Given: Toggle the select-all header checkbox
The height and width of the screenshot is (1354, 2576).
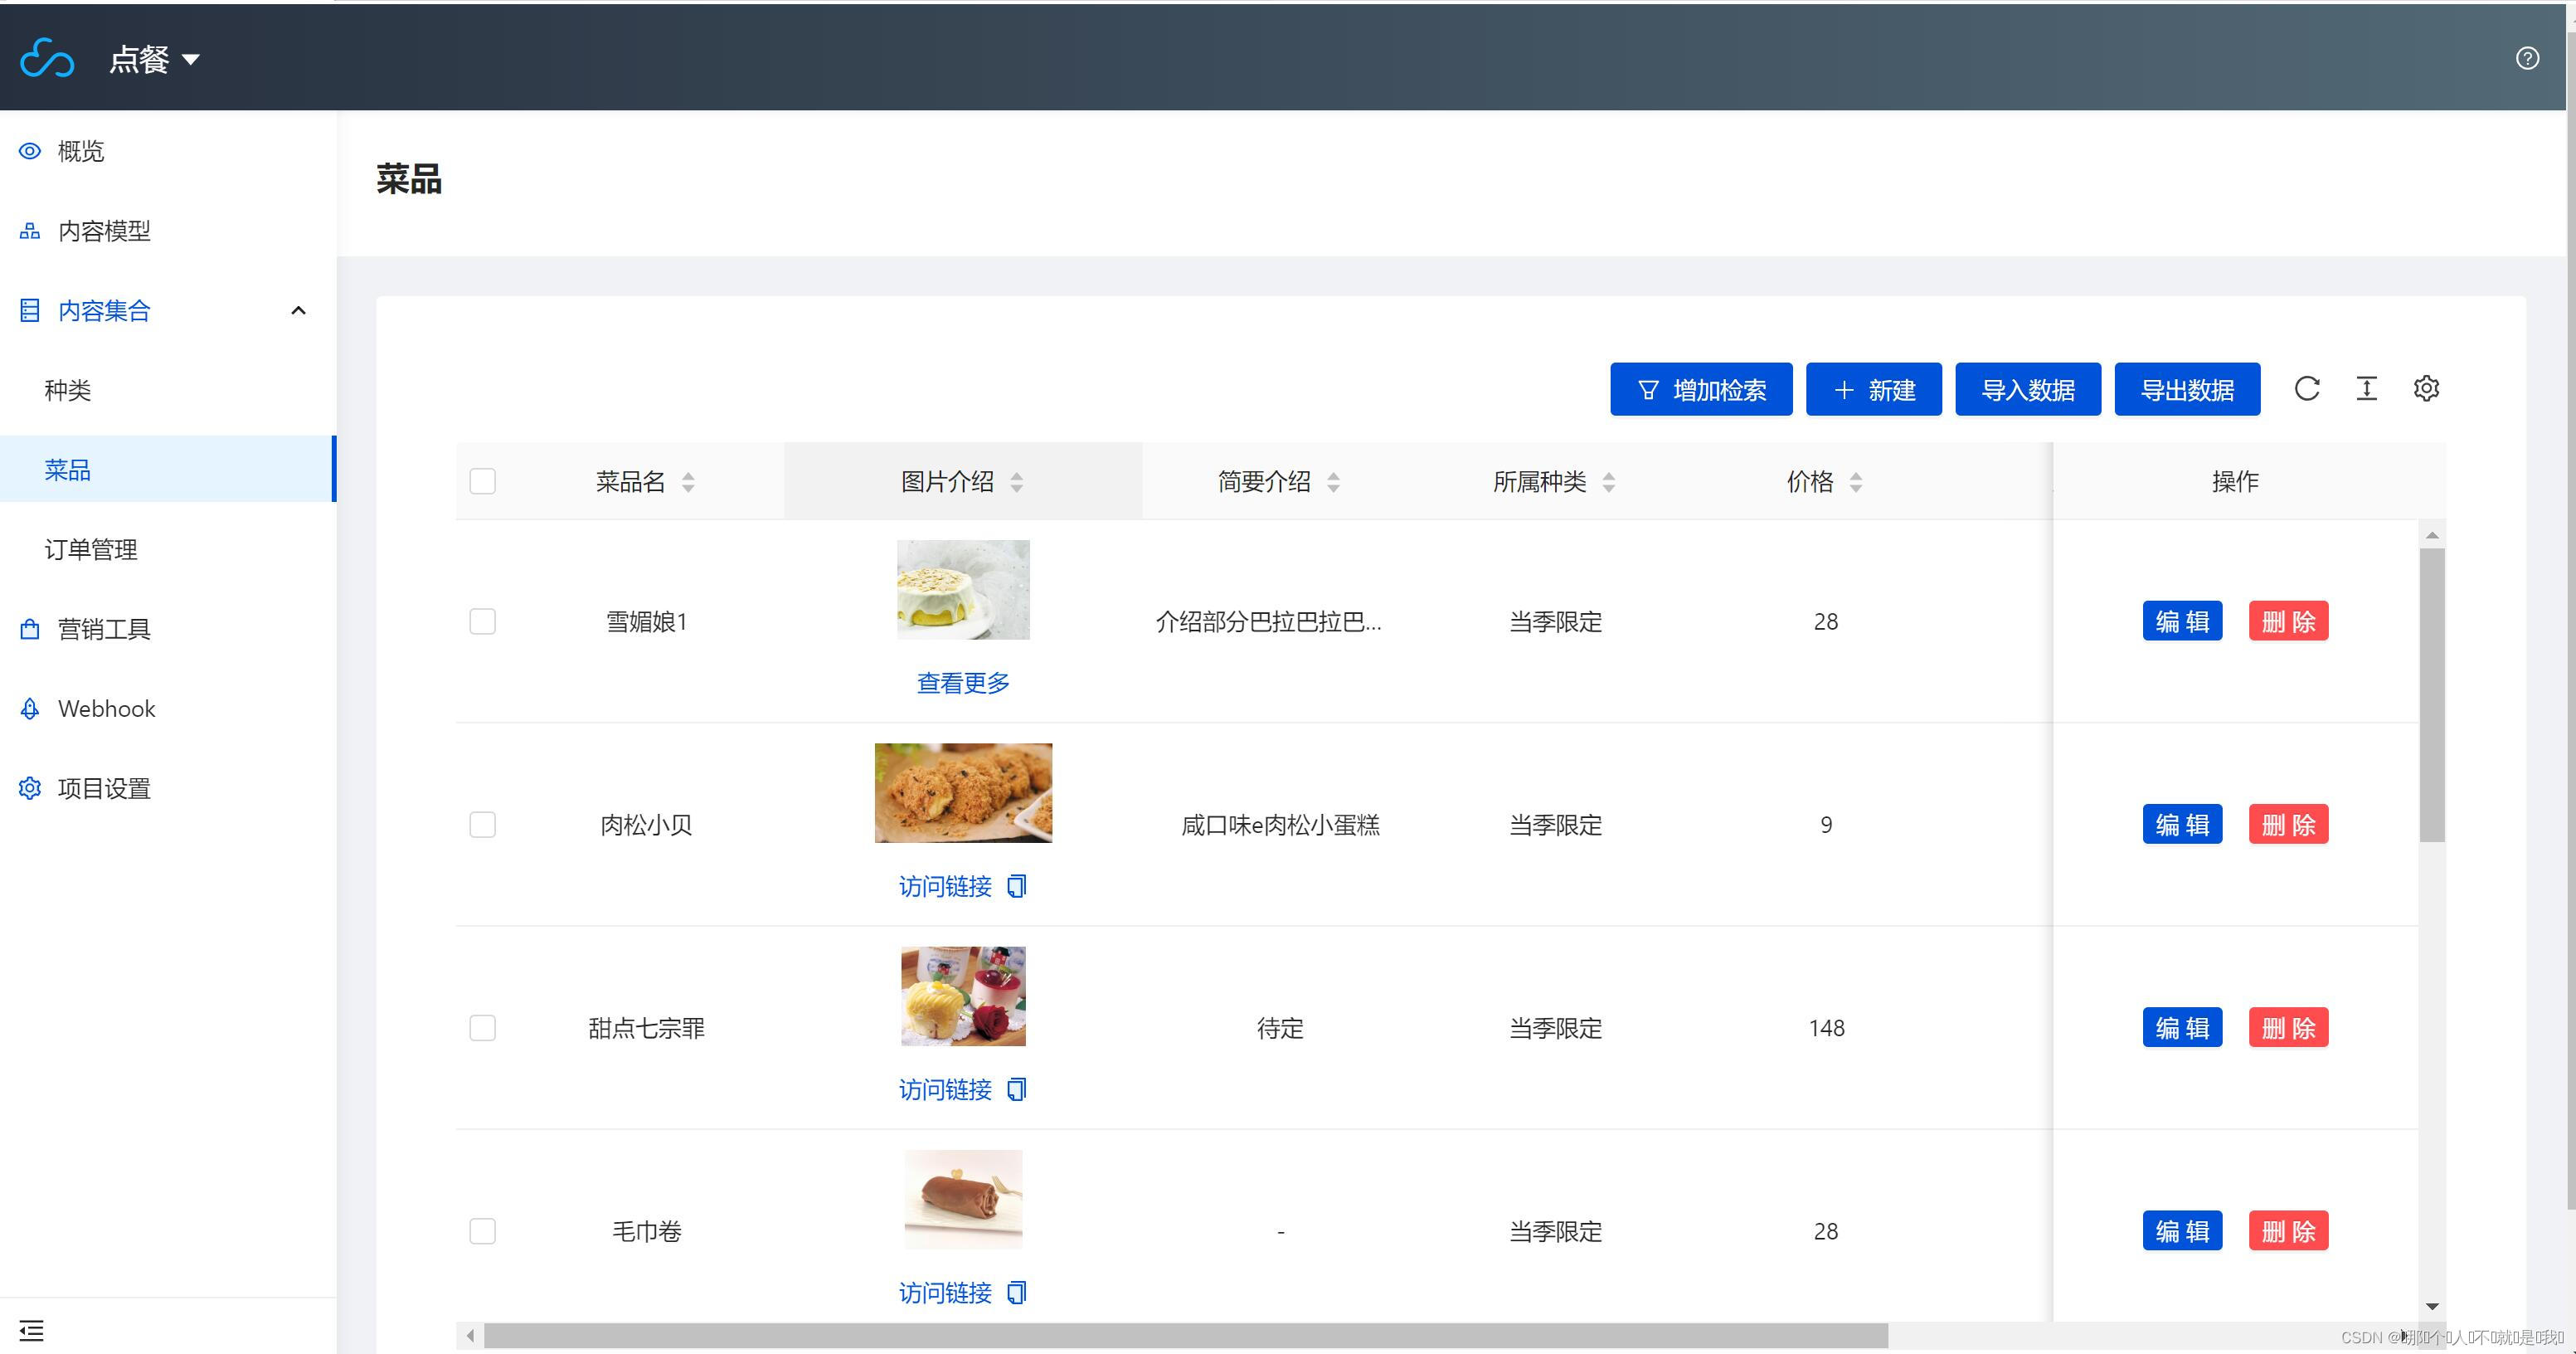Looking at the screenshot, I should [x=483, y=481].
